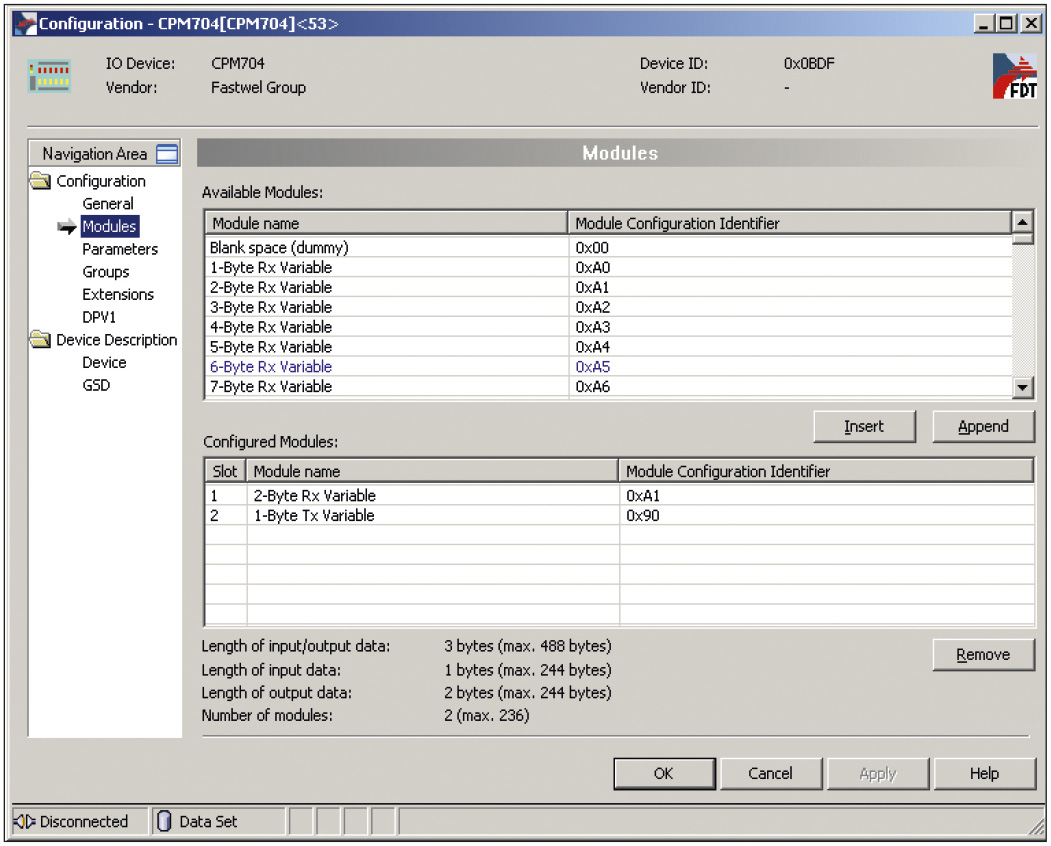This screenshot has width=1051, height=846.
Task: Click the available modules scroll up arrow
Action: [x=1022, y=222]
